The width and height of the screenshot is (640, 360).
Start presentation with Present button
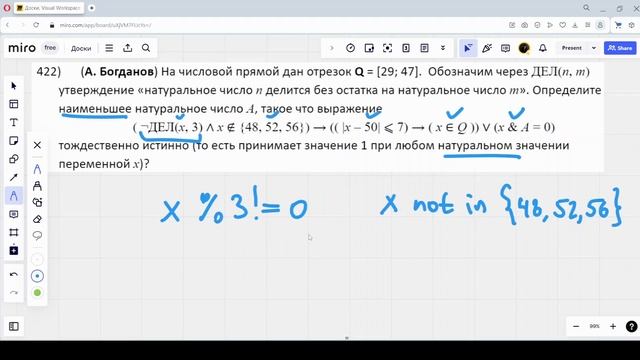(x=571, y=48)
